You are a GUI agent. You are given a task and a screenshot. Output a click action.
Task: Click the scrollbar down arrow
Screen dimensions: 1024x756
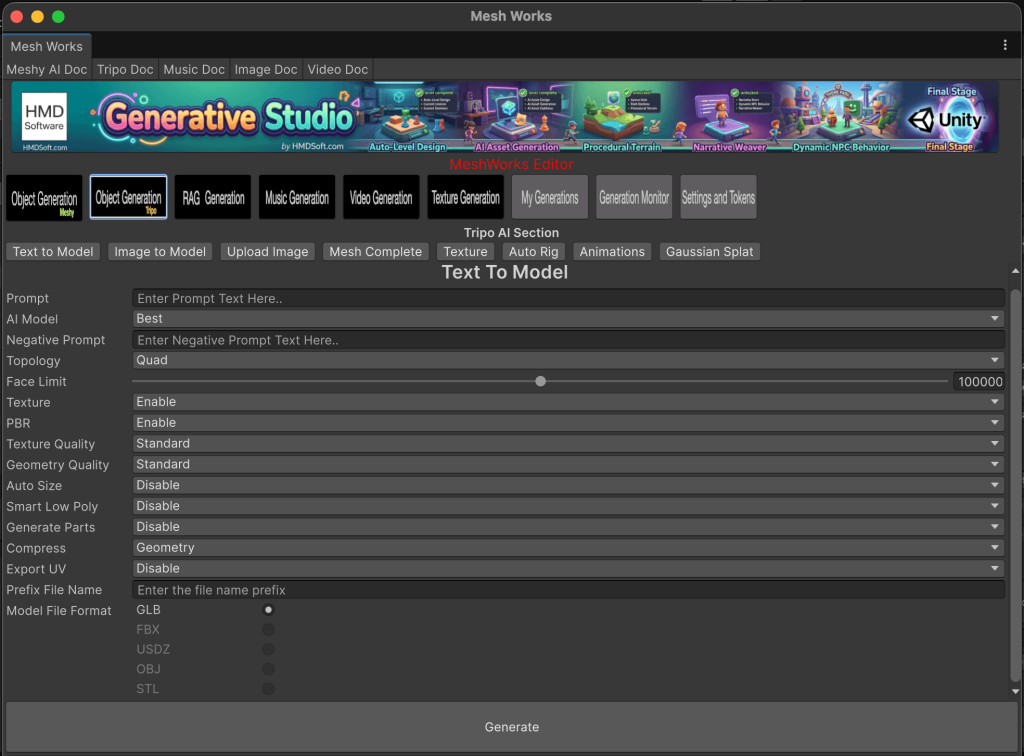point(1015,691)
